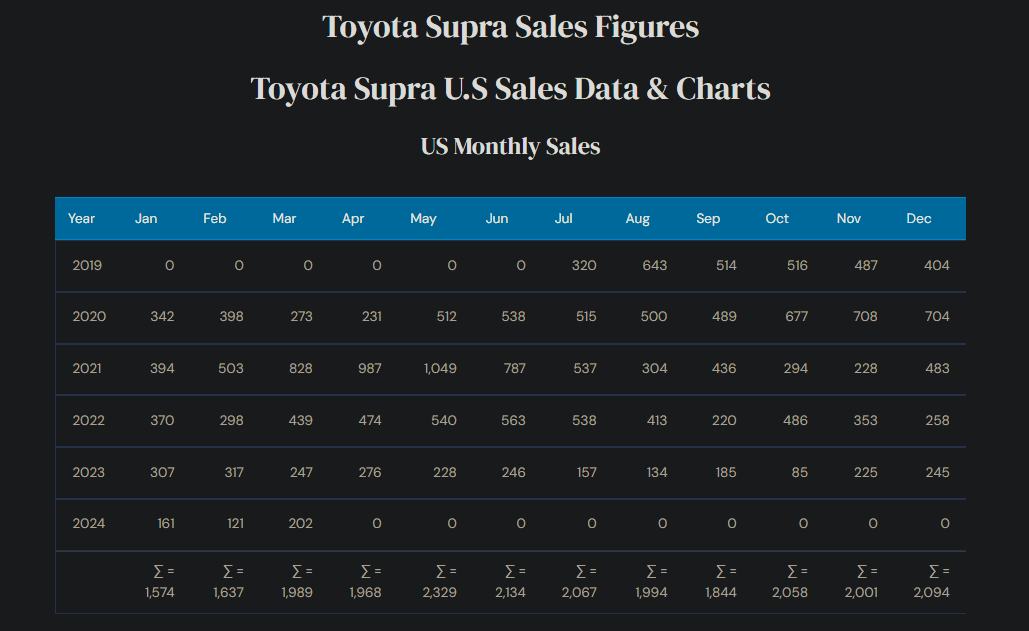The width and height of the screenshot is (1029, 631).
Task: Select the May column header
Action: pyautogui.click(x=423, y=219)
